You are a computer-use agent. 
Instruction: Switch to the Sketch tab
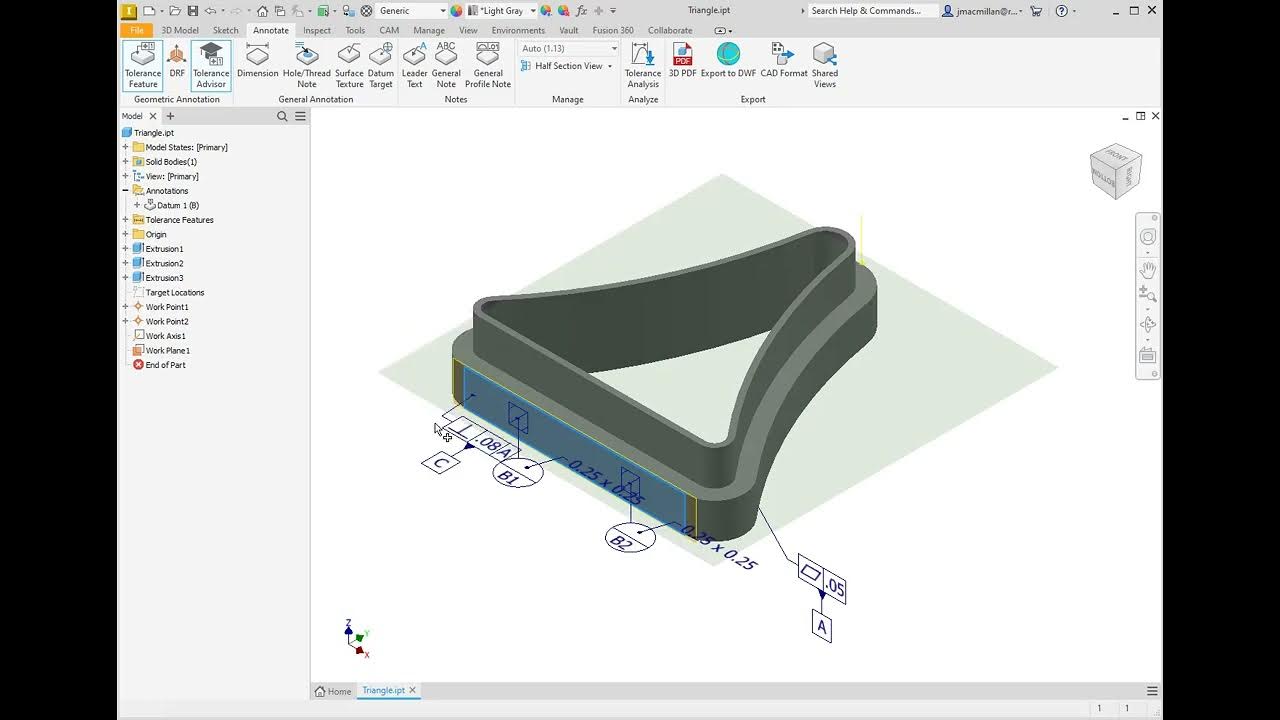(x=226, y=30)
